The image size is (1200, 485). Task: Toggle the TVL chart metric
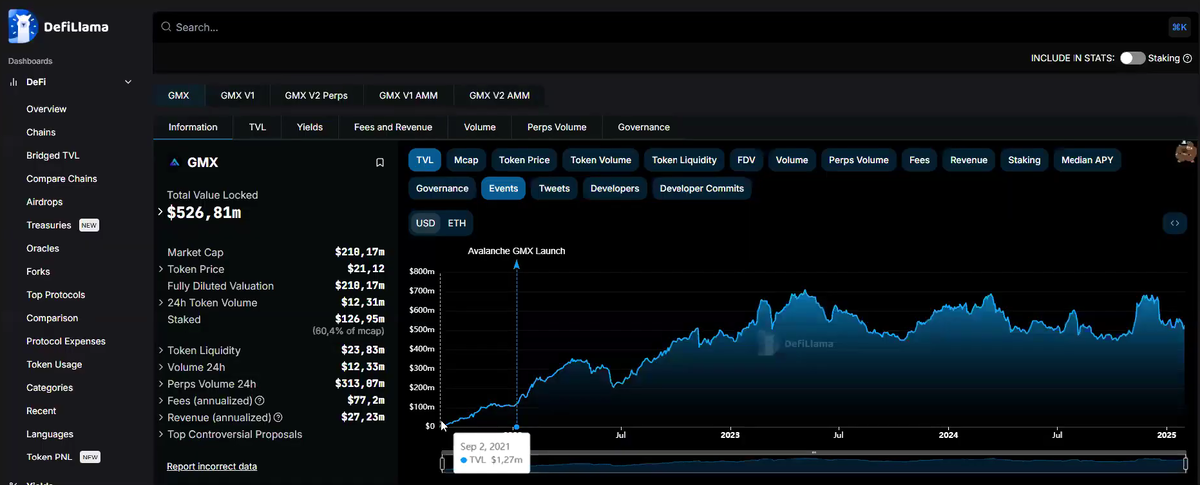point(425,160)
